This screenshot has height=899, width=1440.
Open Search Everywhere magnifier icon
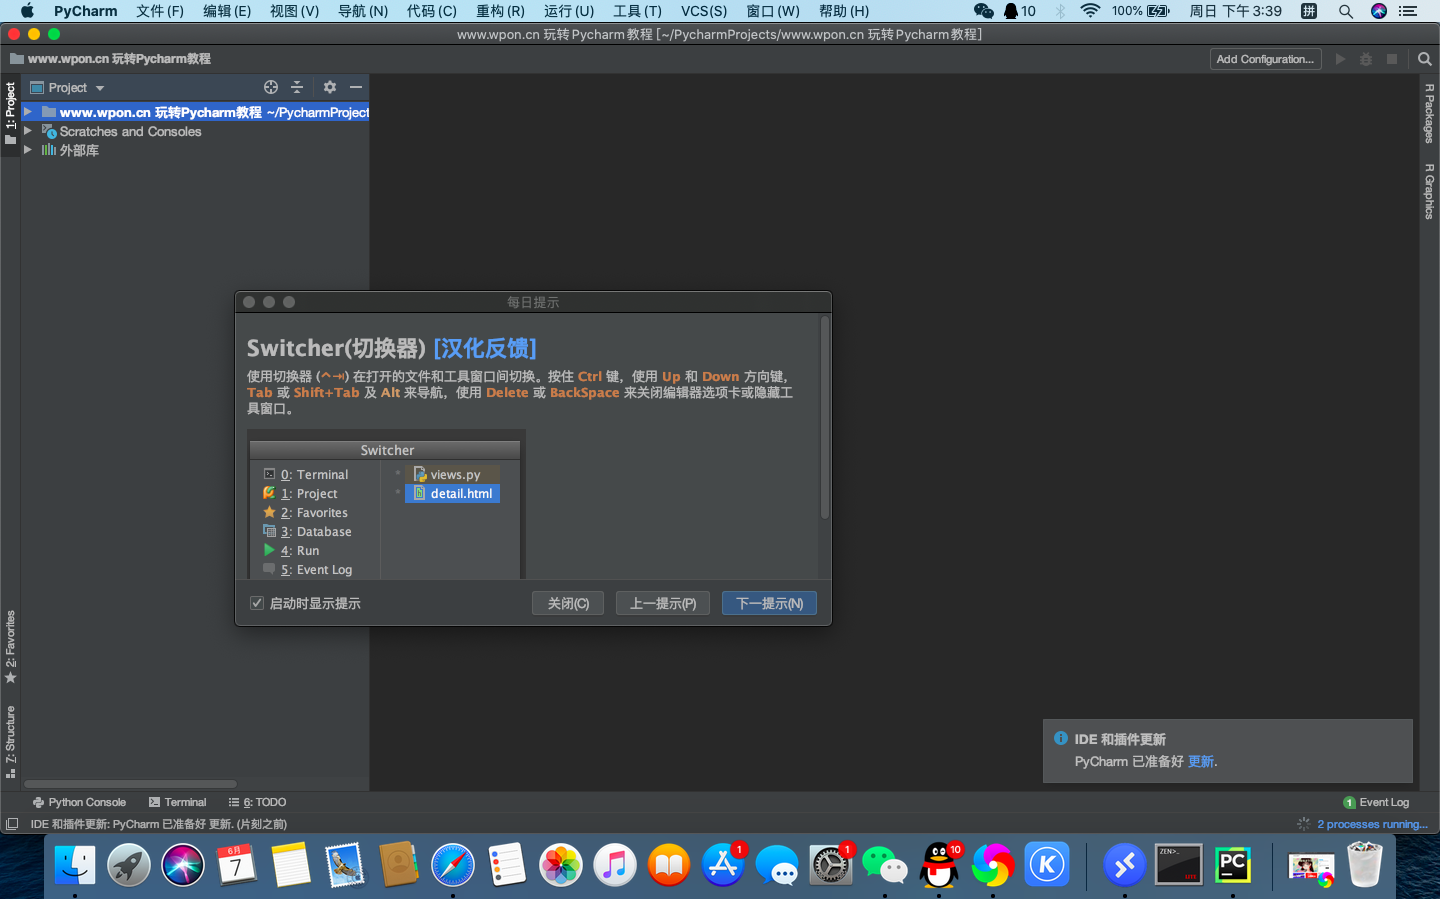tap(1425, 59)
